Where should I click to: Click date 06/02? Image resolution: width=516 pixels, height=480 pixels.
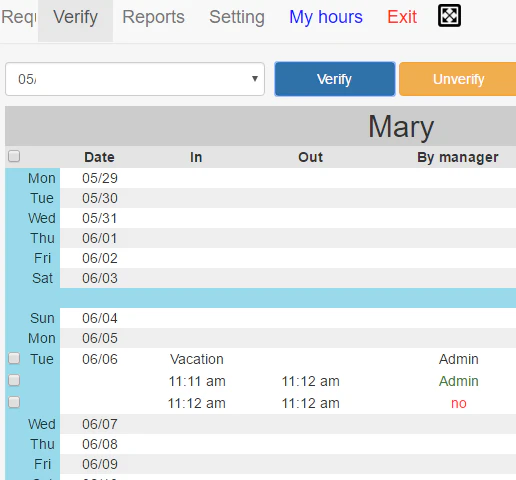click(100, 258)
